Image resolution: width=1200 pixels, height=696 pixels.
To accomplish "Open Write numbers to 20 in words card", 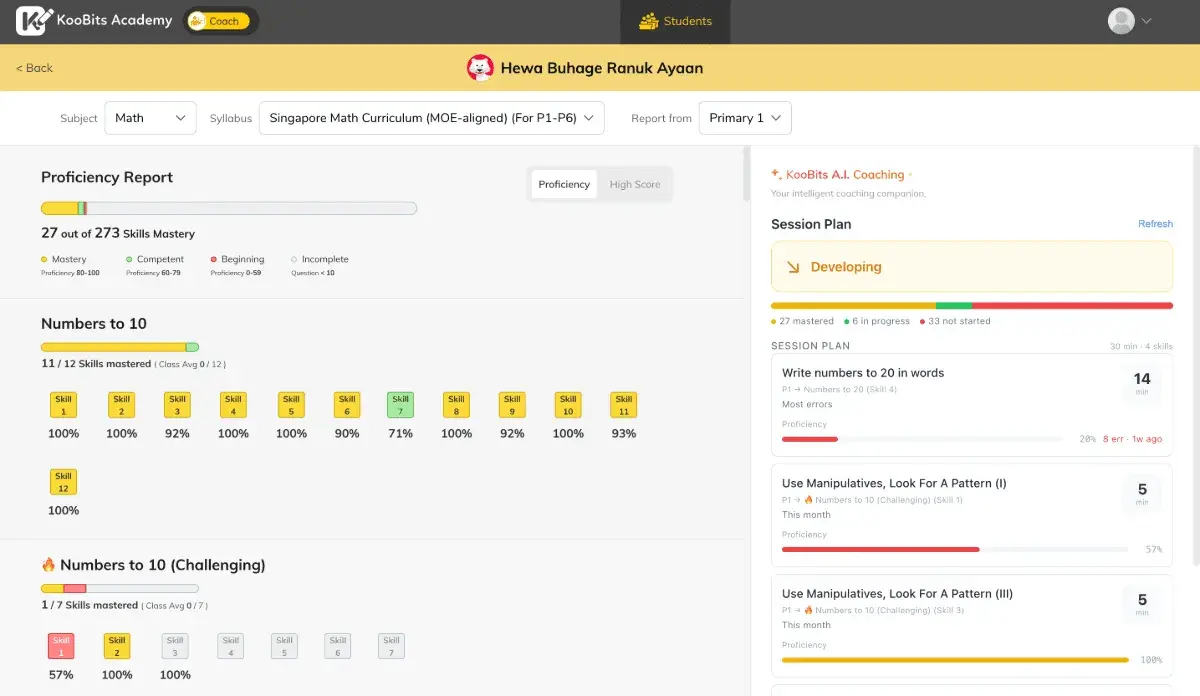I will tap(972, 405).
